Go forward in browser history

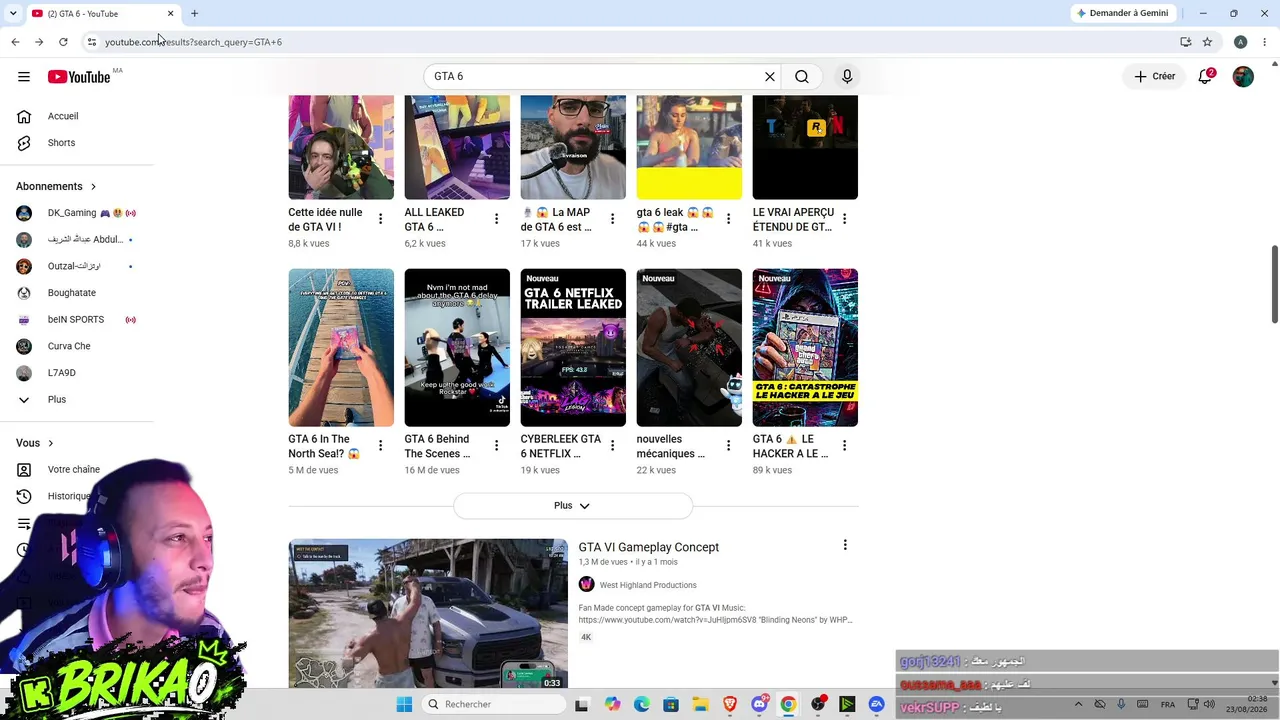click(x=39, y=42)
